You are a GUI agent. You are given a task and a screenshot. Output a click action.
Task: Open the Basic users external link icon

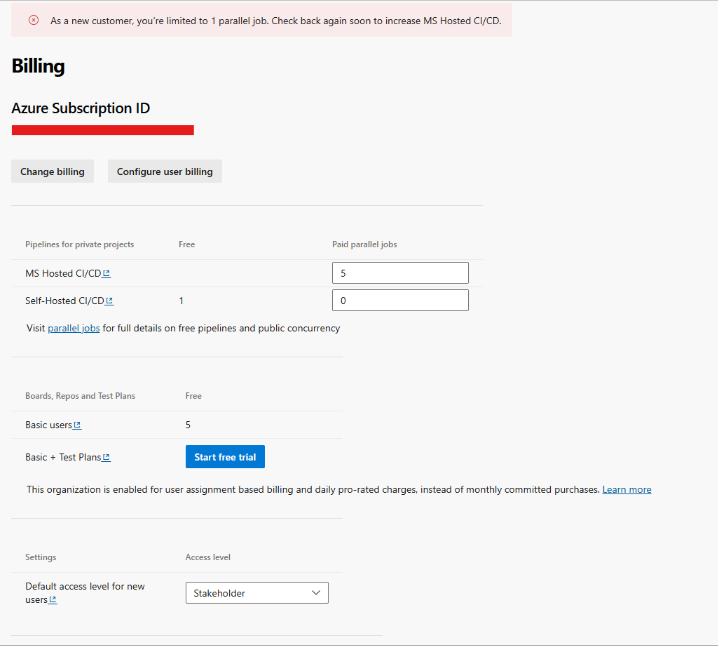point(77,425)
